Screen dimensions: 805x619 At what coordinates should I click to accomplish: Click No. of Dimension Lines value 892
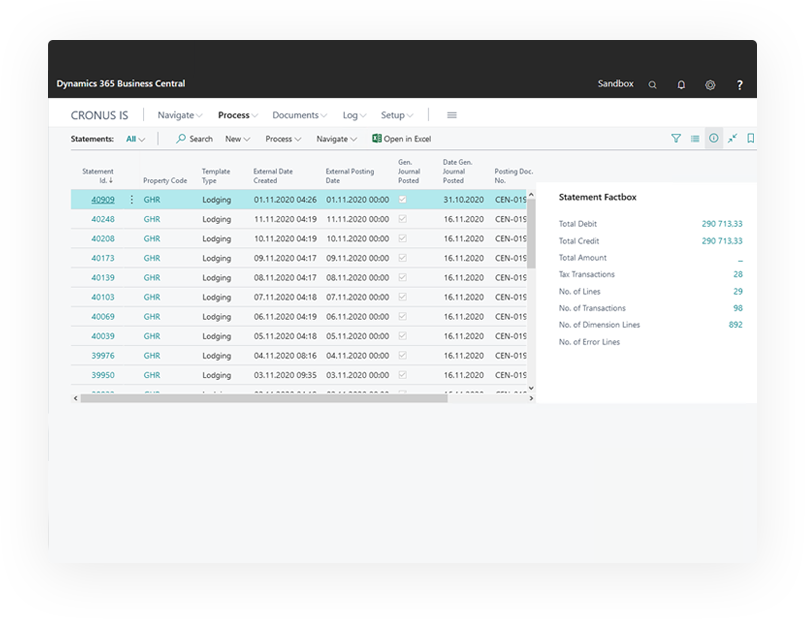point(735,324)
